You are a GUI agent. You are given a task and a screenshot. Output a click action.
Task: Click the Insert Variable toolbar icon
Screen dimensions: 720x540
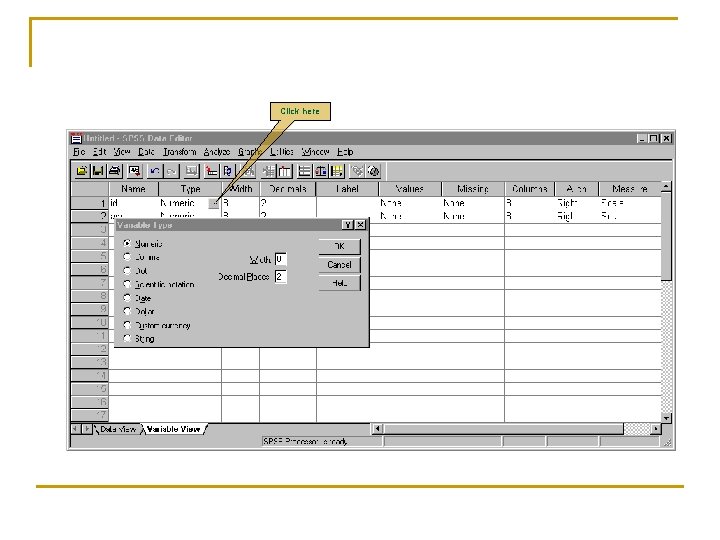(x=285, y=171)
